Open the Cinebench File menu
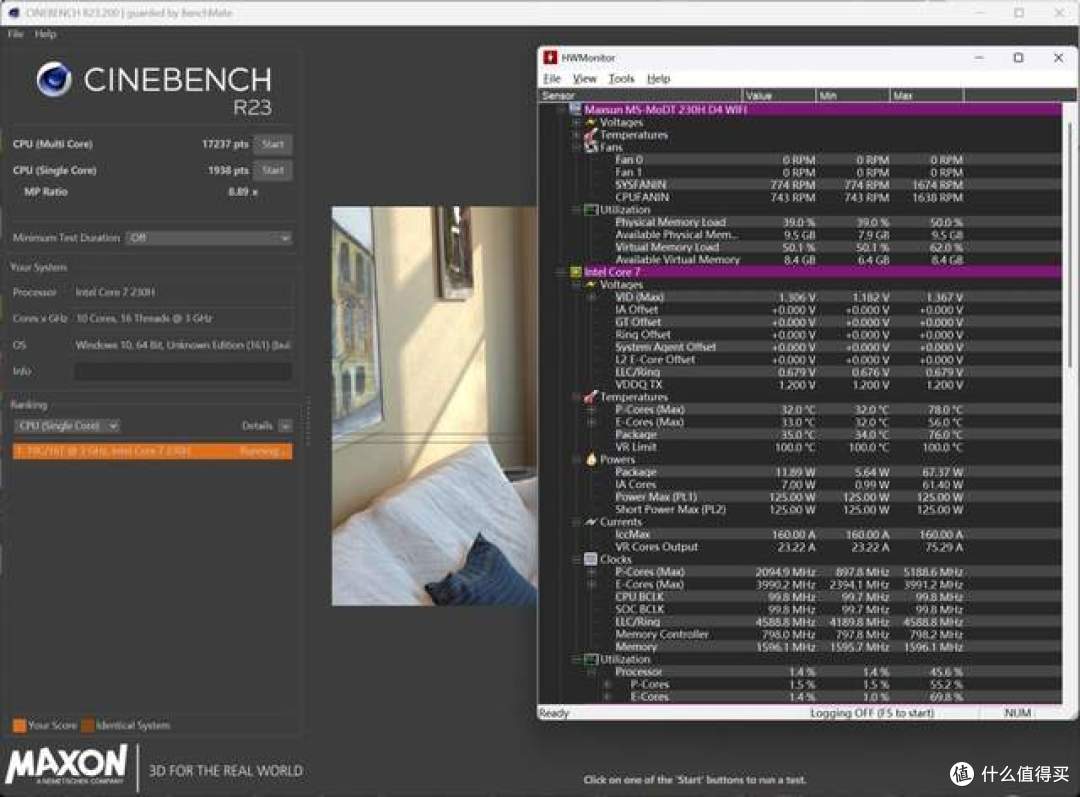The width and height of the screenshot is (1080, 797). 15,34
